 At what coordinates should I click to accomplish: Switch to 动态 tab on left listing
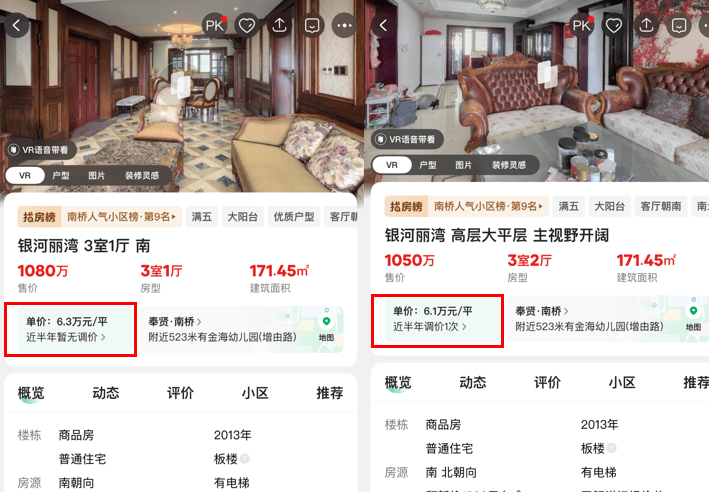106,393
